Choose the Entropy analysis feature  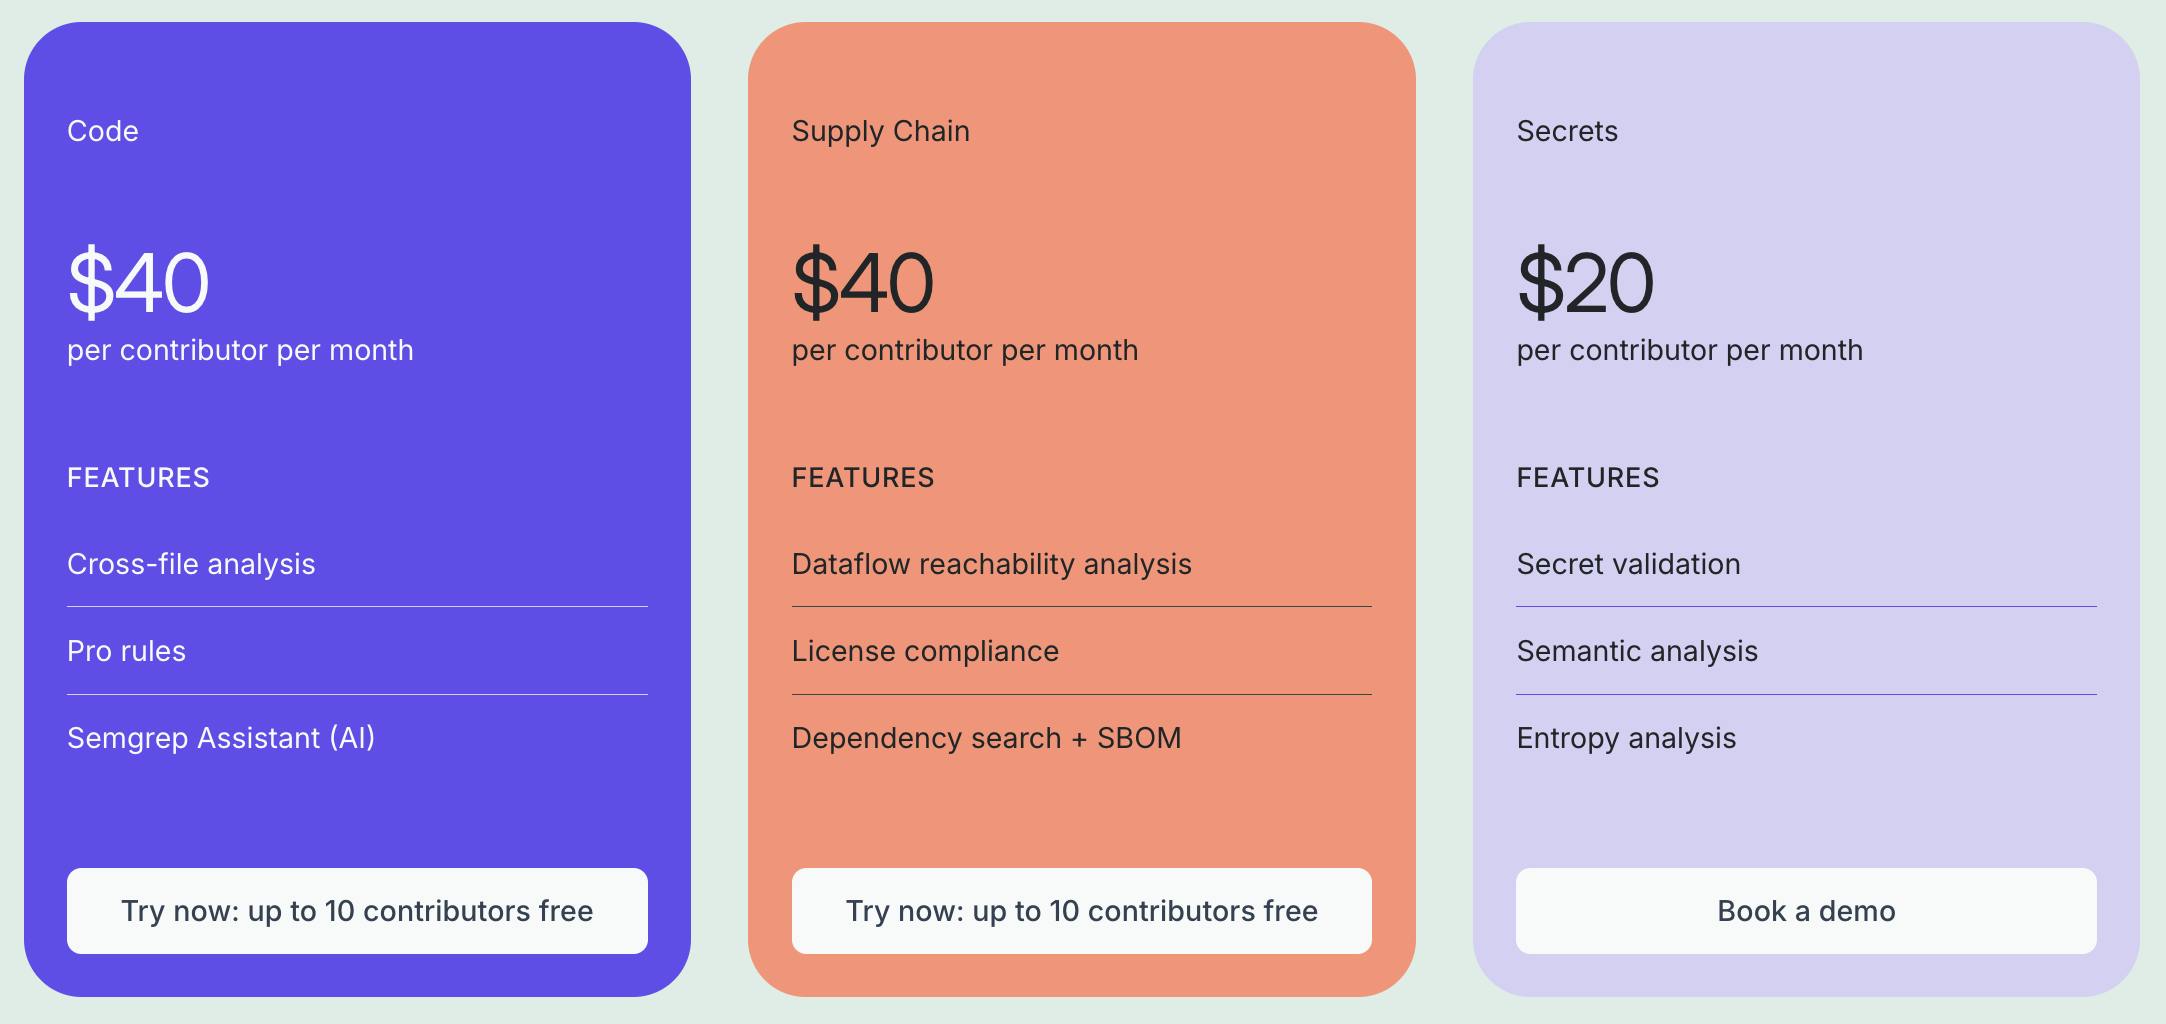click(x=1626, y=738)
